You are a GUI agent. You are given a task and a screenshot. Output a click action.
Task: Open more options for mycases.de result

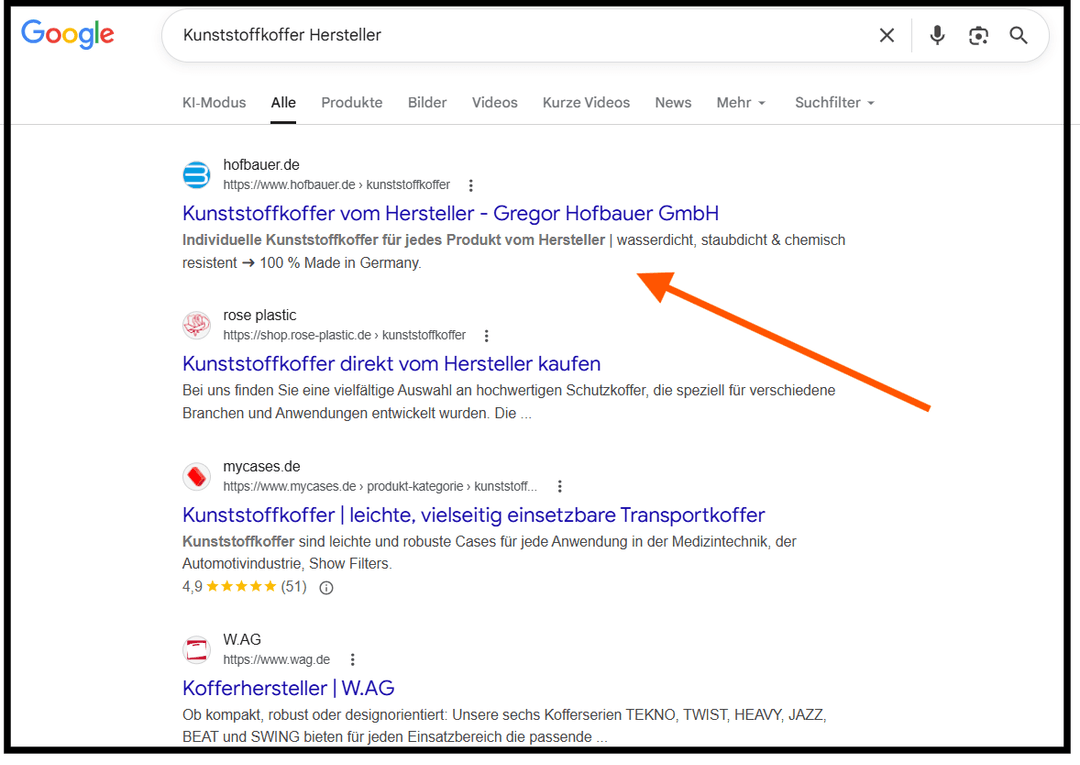tap(559, 487)
